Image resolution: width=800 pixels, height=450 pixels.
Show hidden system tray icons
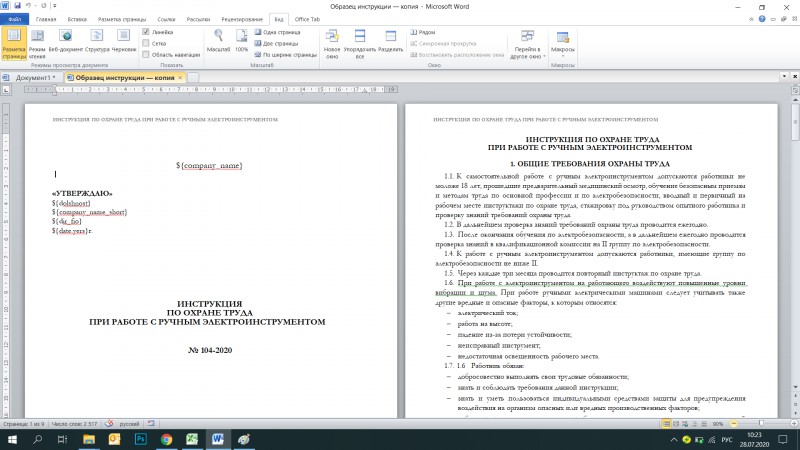coord(673,439)
